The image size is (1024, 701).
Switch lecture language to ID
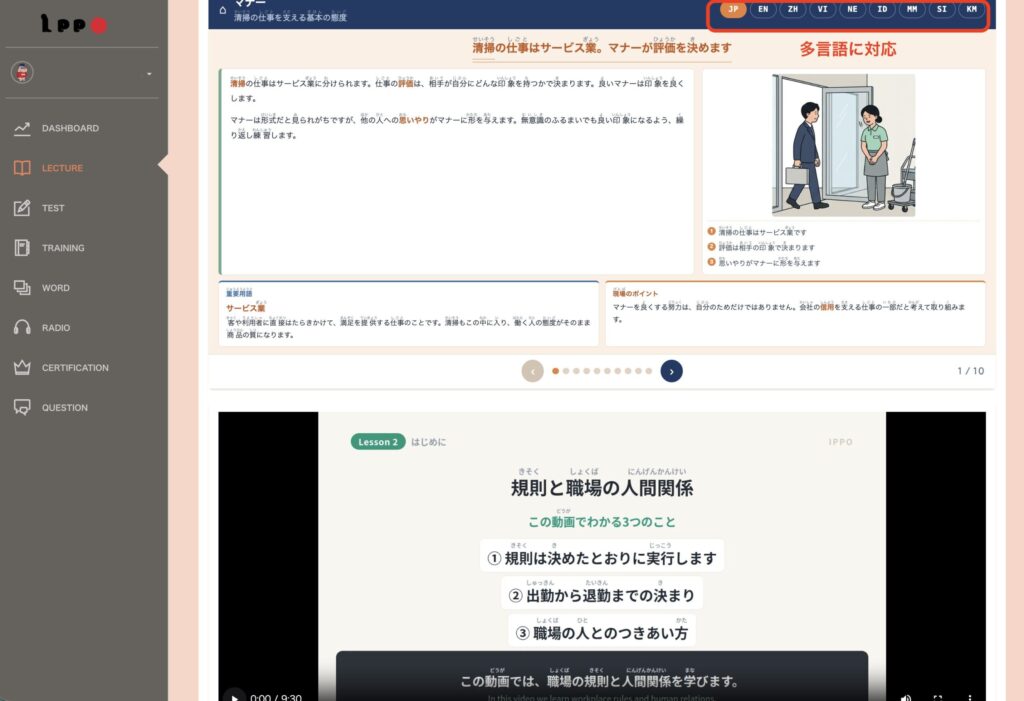click(882, 9)
